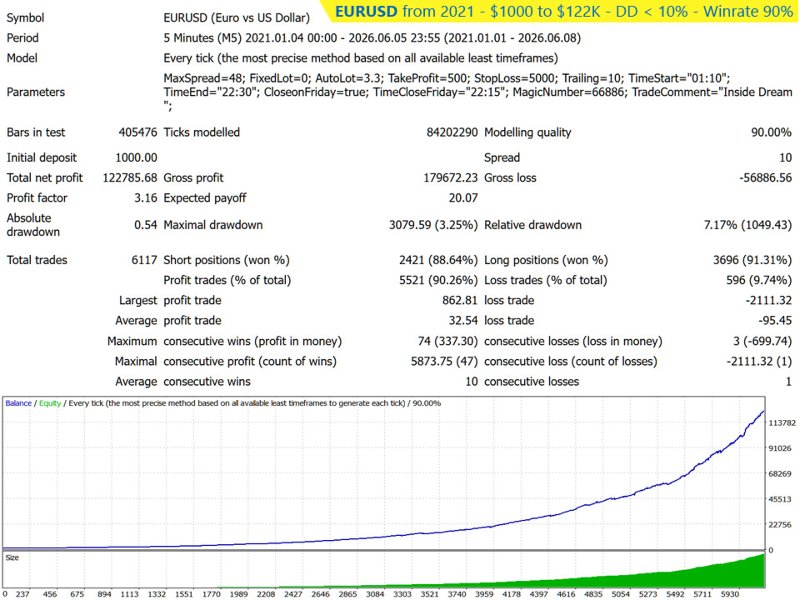Click the 5054 trade-number axis marker
Viewport: 800px width, 600px height.
pos(620,594)
